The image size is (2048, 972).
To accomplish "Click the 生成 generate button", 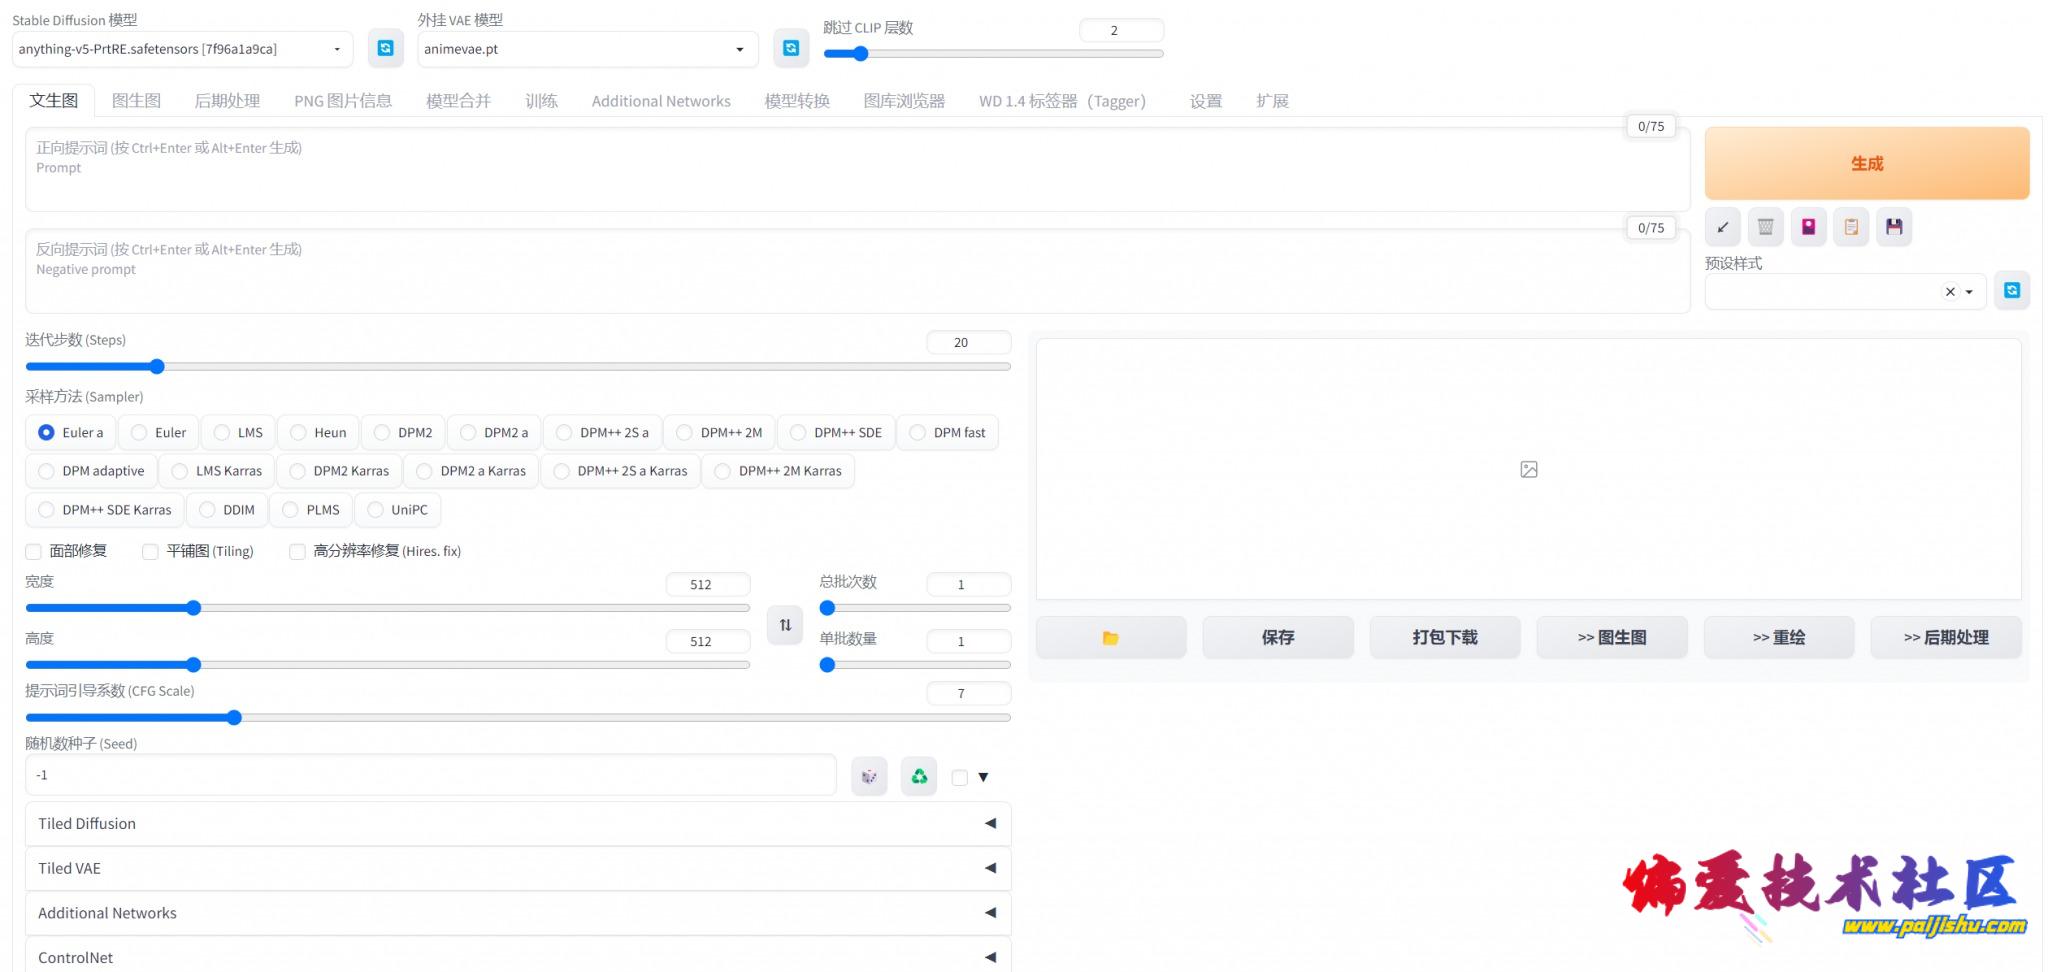I will pos(1867,163).
